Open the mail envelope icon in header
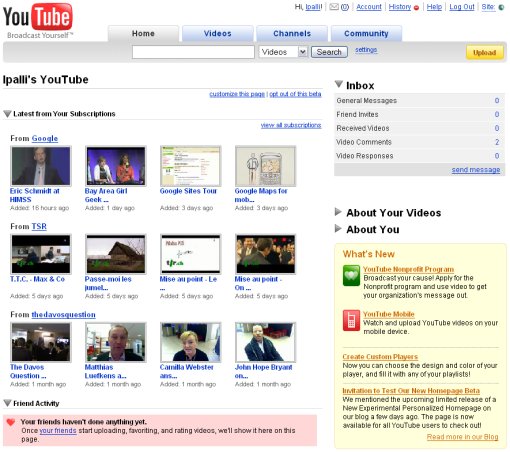 point(334,7)
